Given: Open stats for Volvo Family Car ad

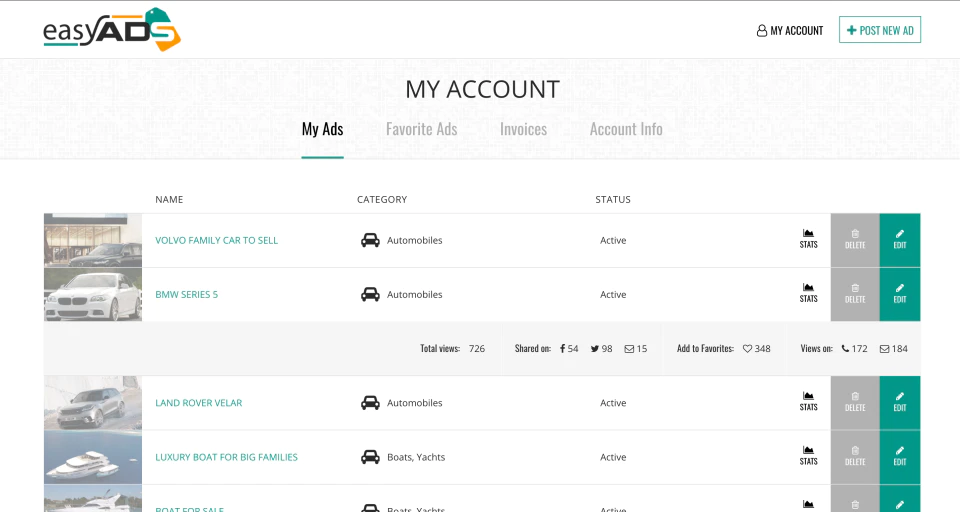Looking at the screenshot, I should [808, 239].
